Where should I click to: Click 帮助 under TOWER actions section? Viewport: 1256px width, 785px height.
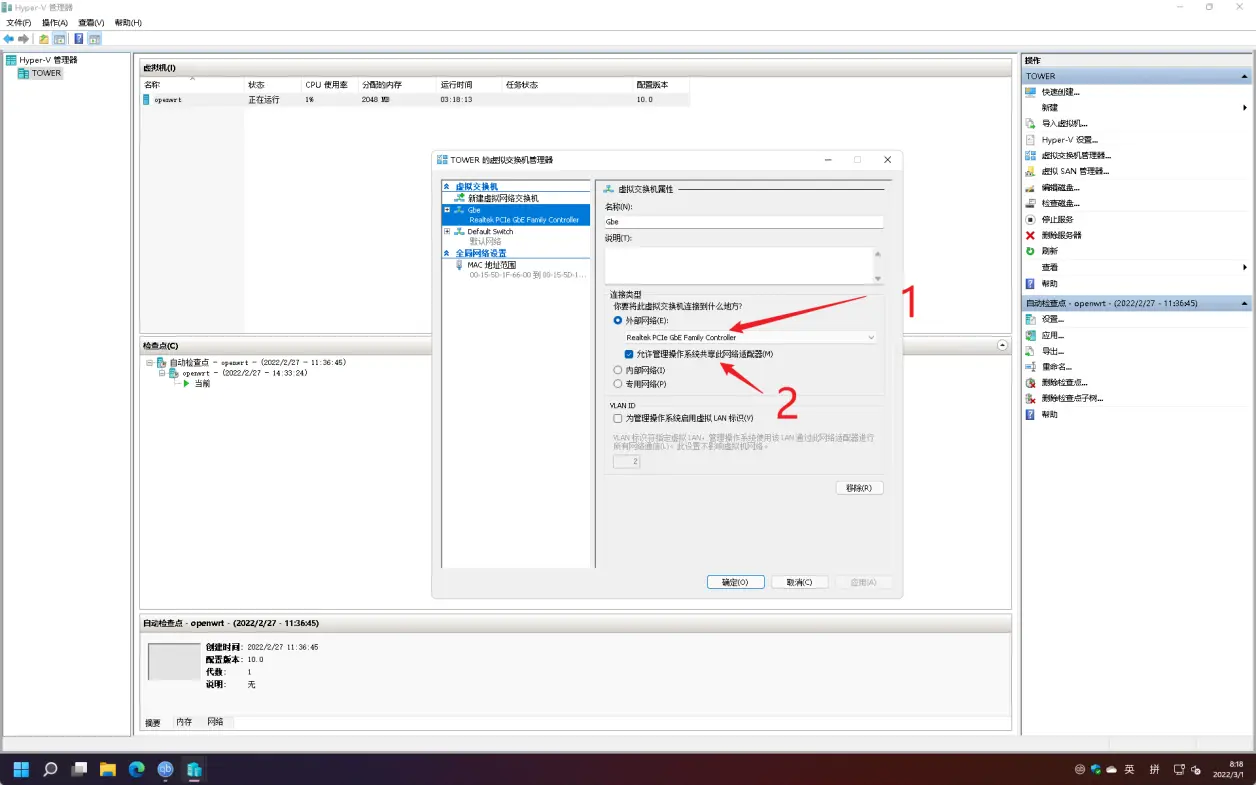point(1049,283)
